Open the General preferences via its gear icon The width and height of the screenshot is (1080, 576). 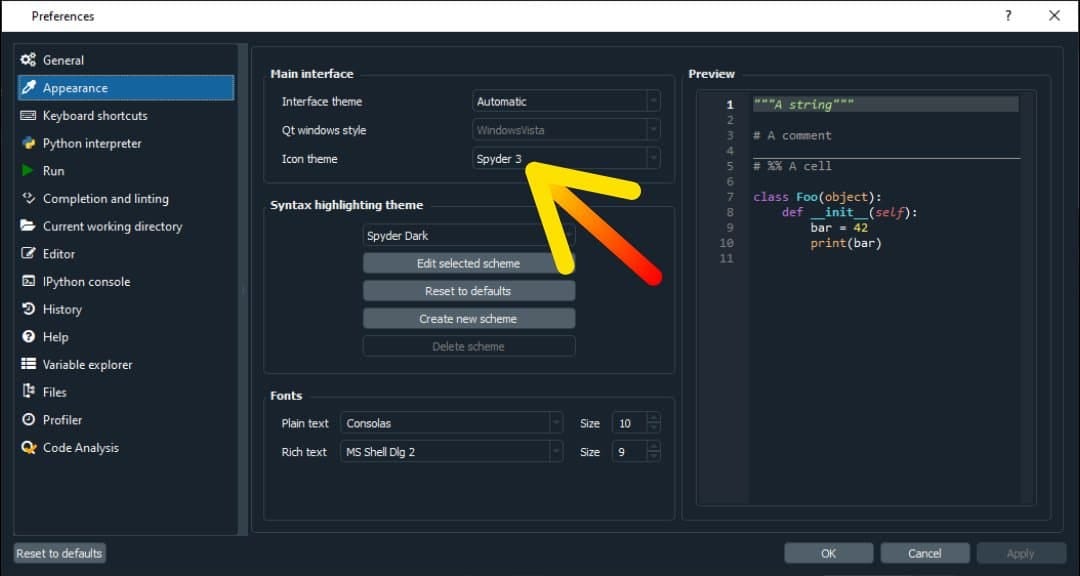pyautogui.click(x=31, y=59)
